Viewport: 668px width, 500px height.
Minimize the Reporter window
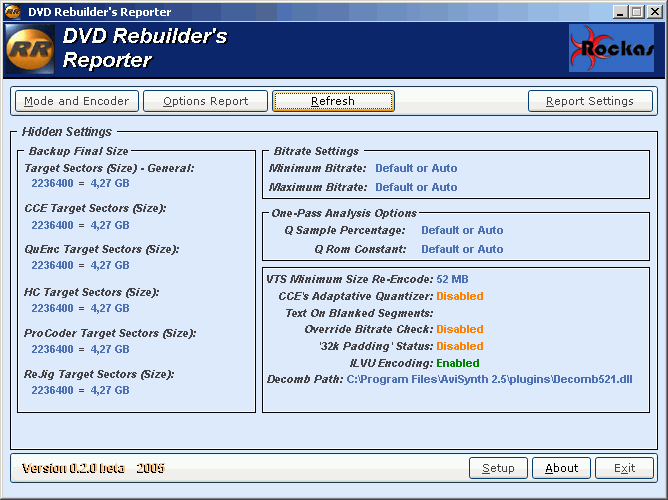click(620, 12)
